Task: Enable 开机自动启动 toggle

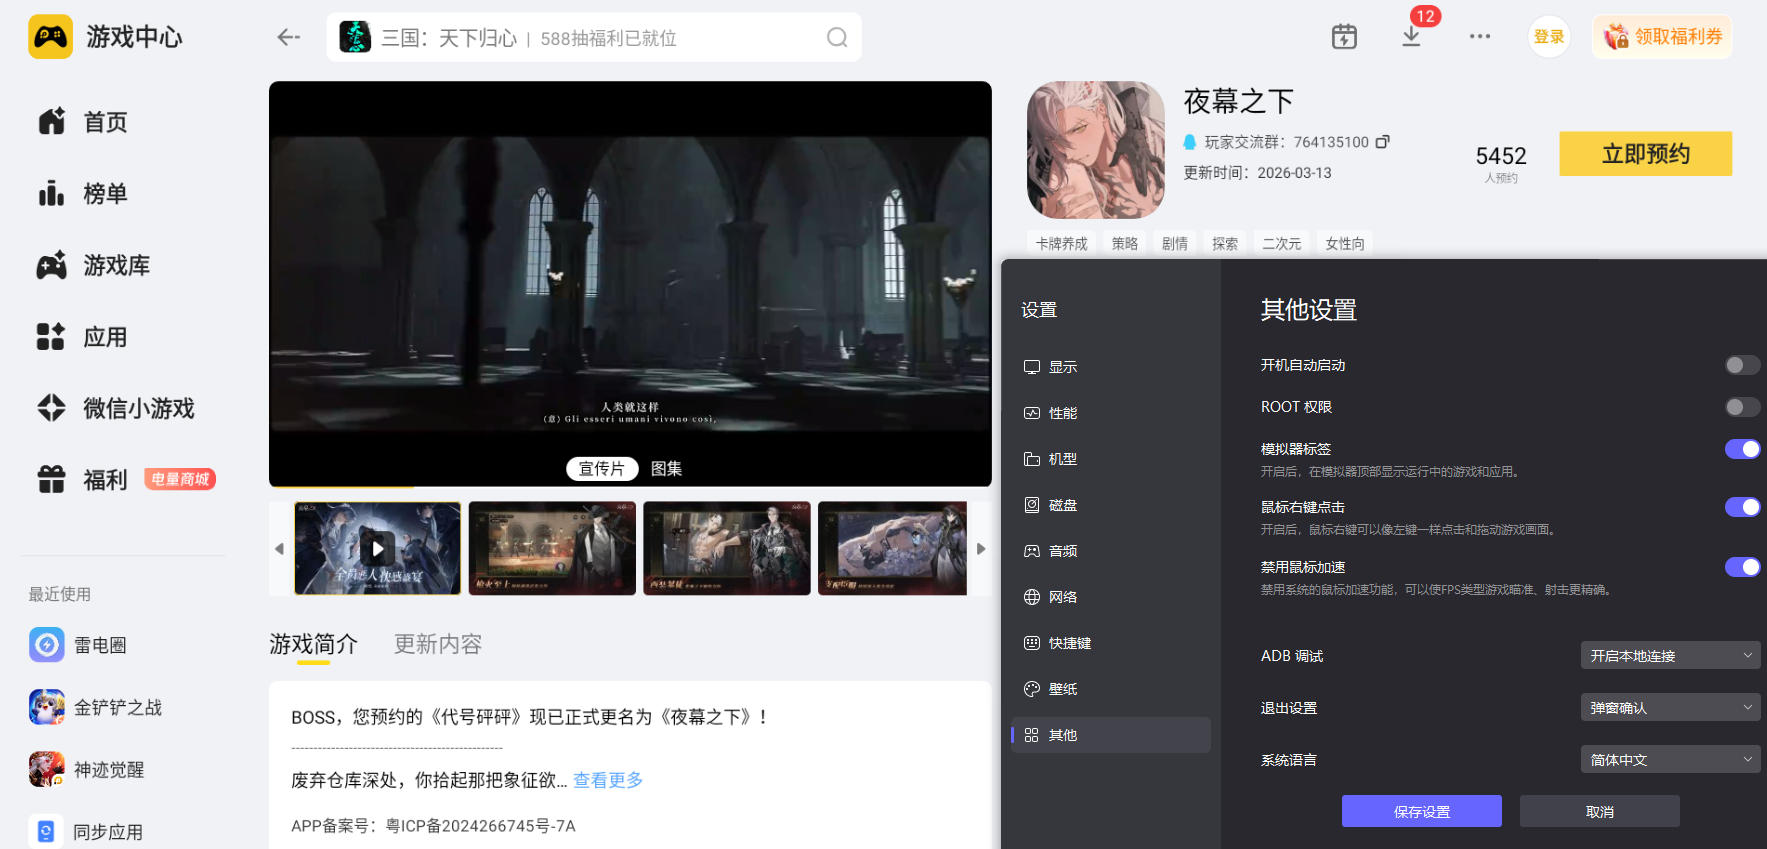Action: (x=1742, y=365)
